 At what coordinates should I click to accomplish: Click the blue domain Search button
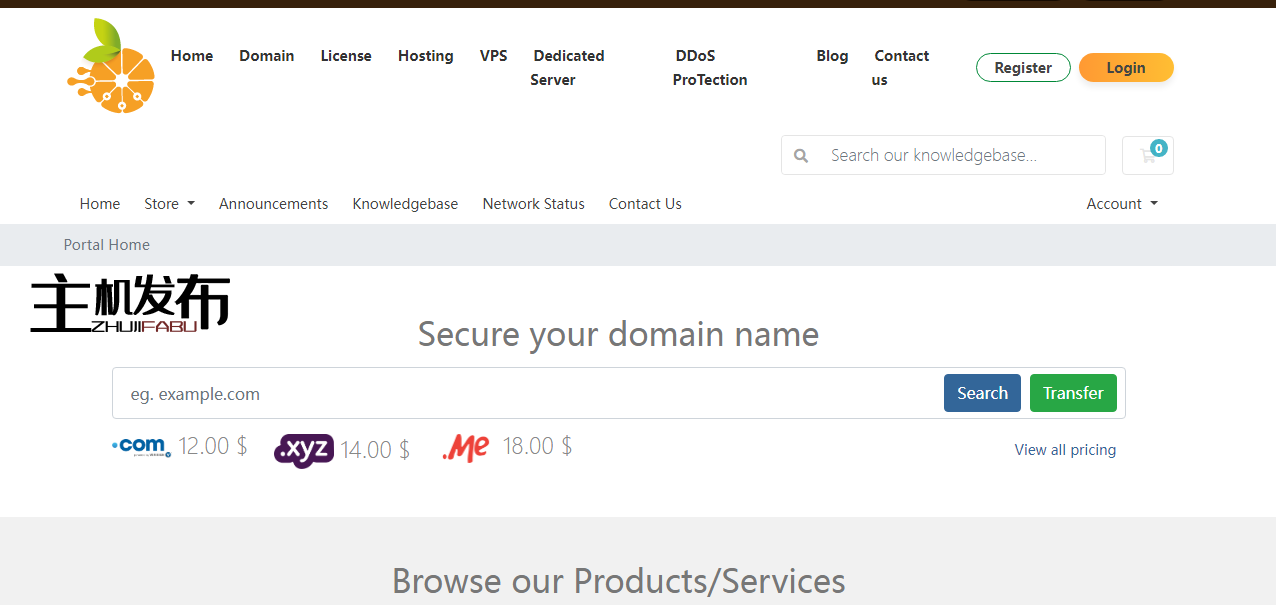pos(982,393)
